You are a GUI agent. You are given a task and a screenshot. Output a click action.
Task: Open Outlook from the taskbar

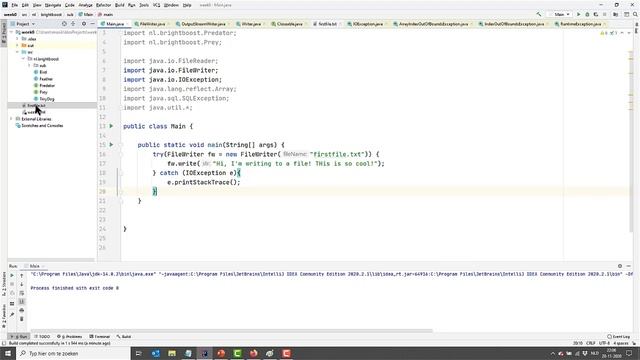[156, 353]
